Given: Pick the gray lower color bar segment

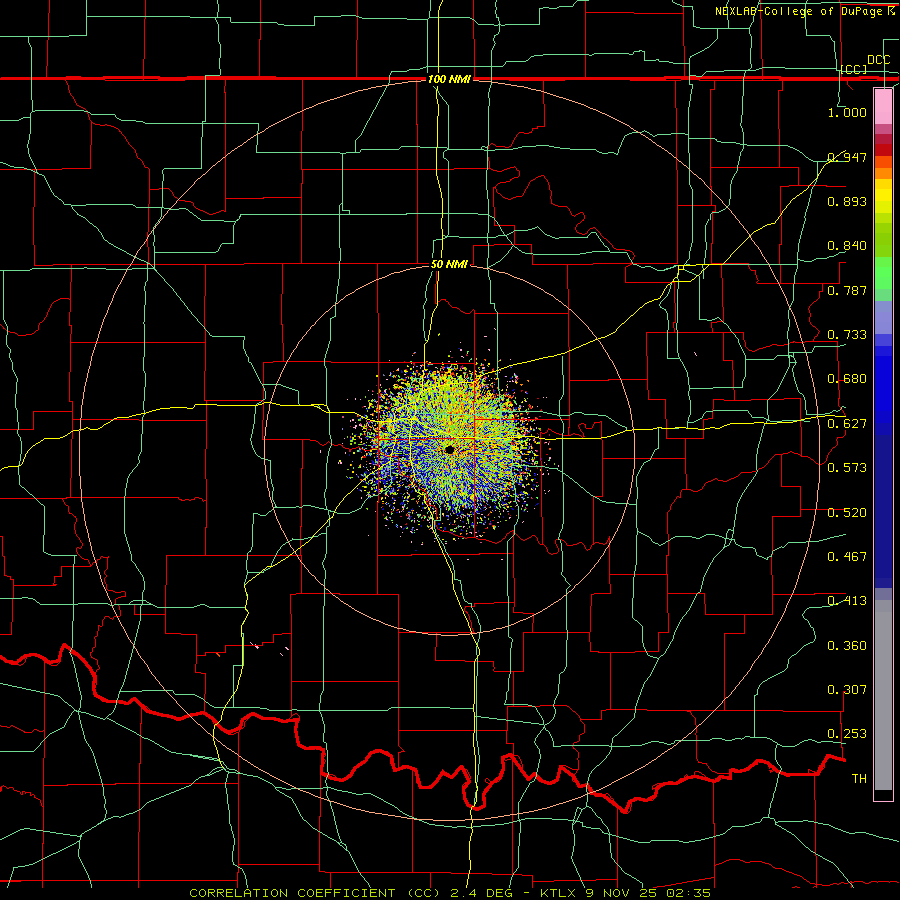Looking at the screenshot, I should (x=883, y=695).
